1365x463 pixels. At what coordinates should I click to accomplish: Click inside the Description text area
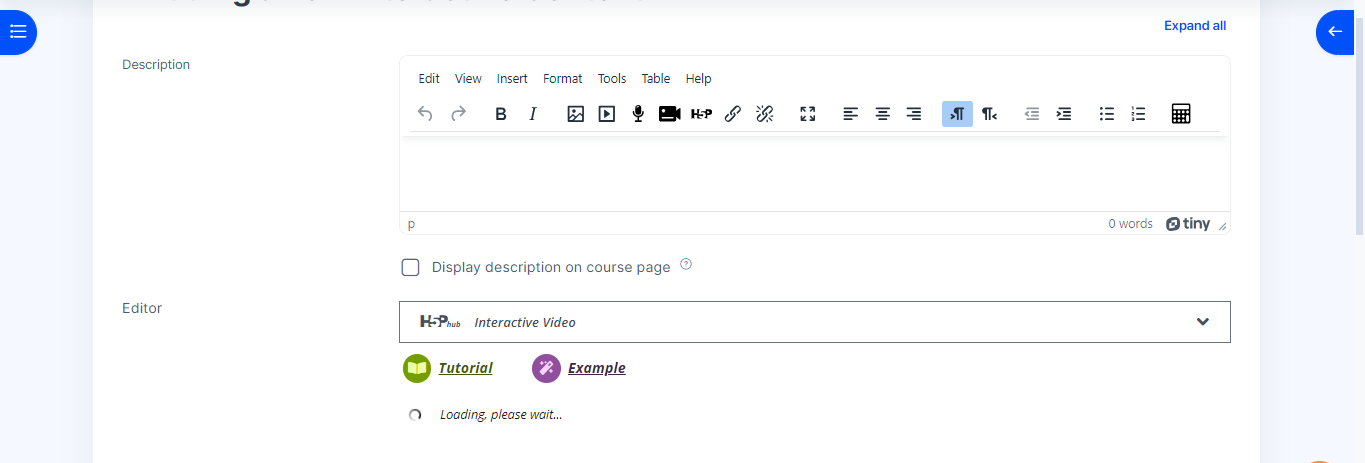pos(814,174)
